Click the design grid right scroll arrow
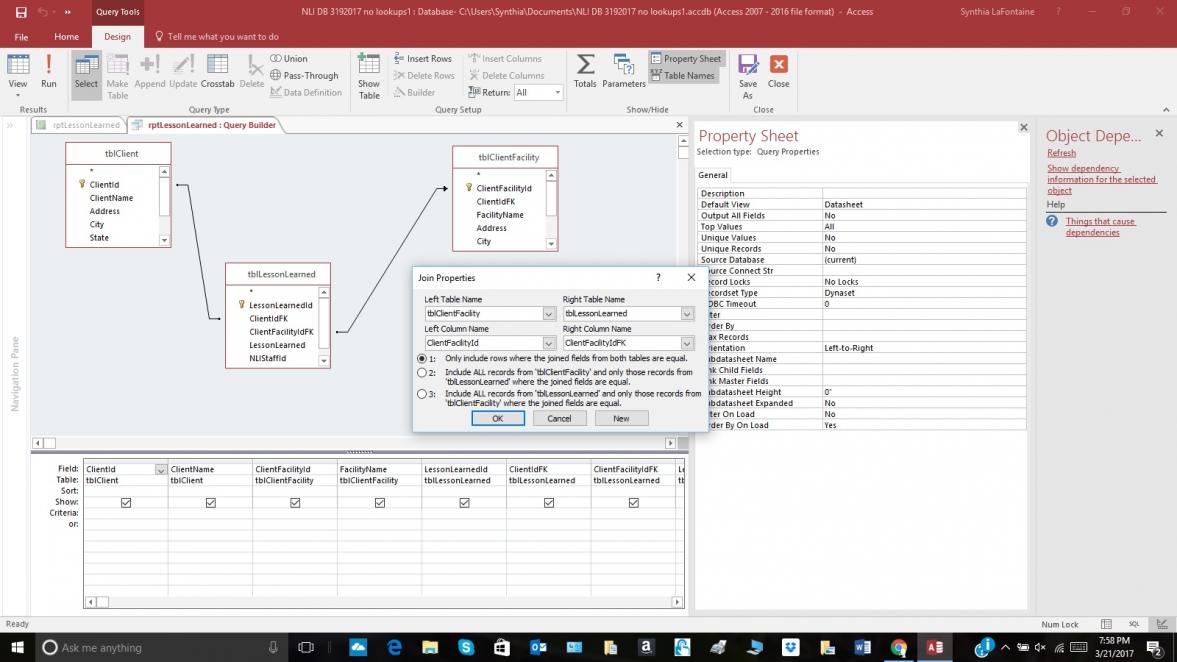 677,602
